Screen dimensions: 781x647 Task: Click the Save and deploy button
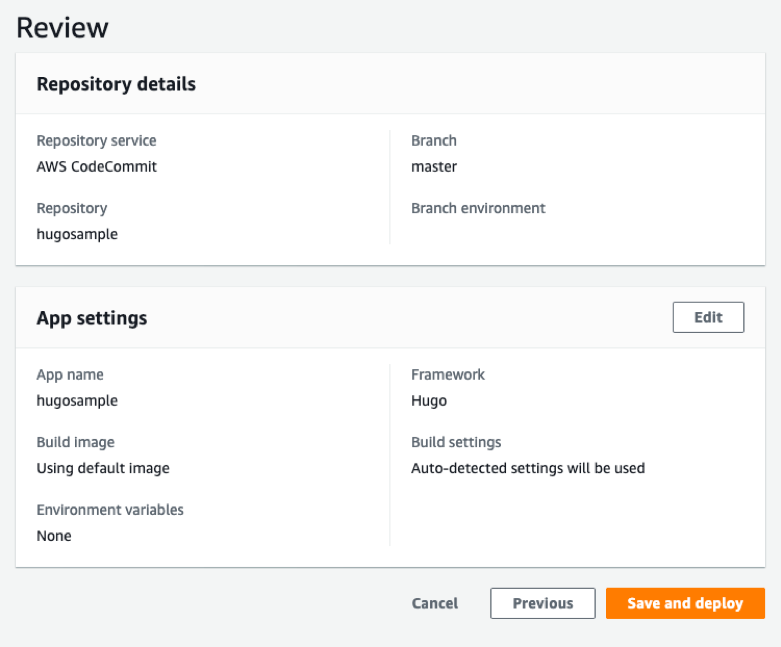[x=685, y=603]
